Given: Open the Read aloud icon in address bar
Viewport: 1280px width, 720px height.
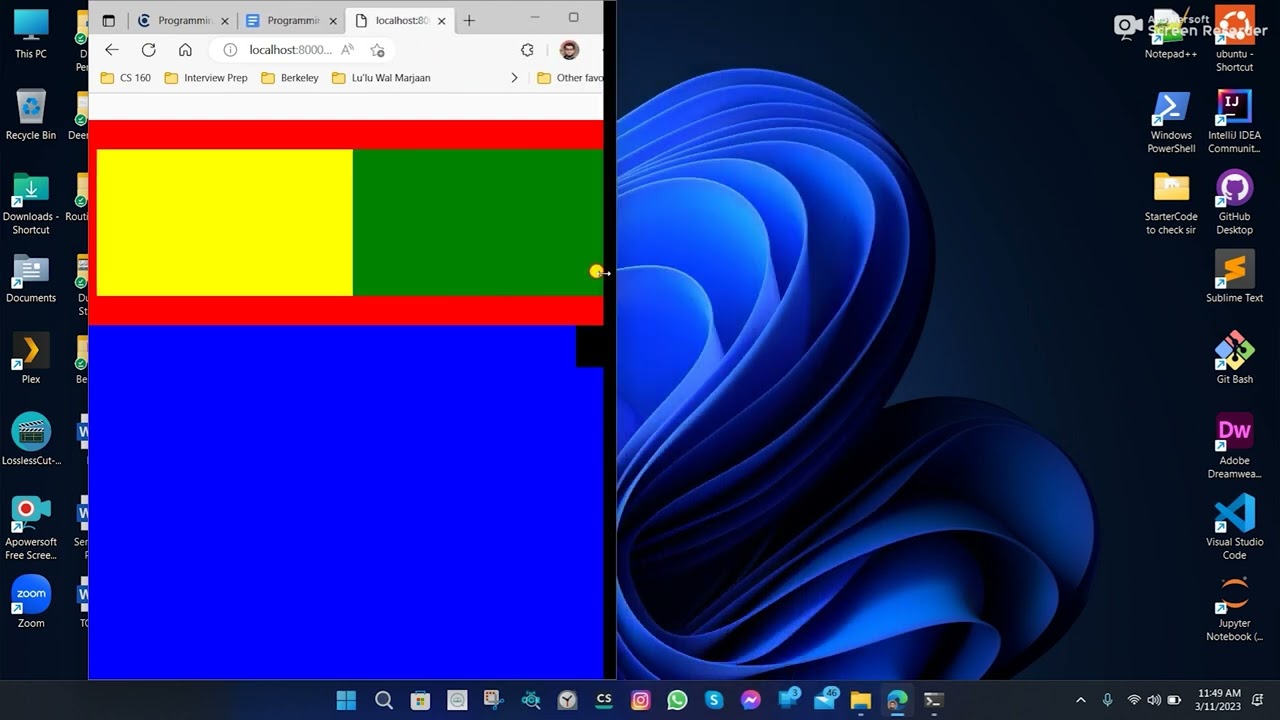Looking at the screenshot, I should click(348, 50).
